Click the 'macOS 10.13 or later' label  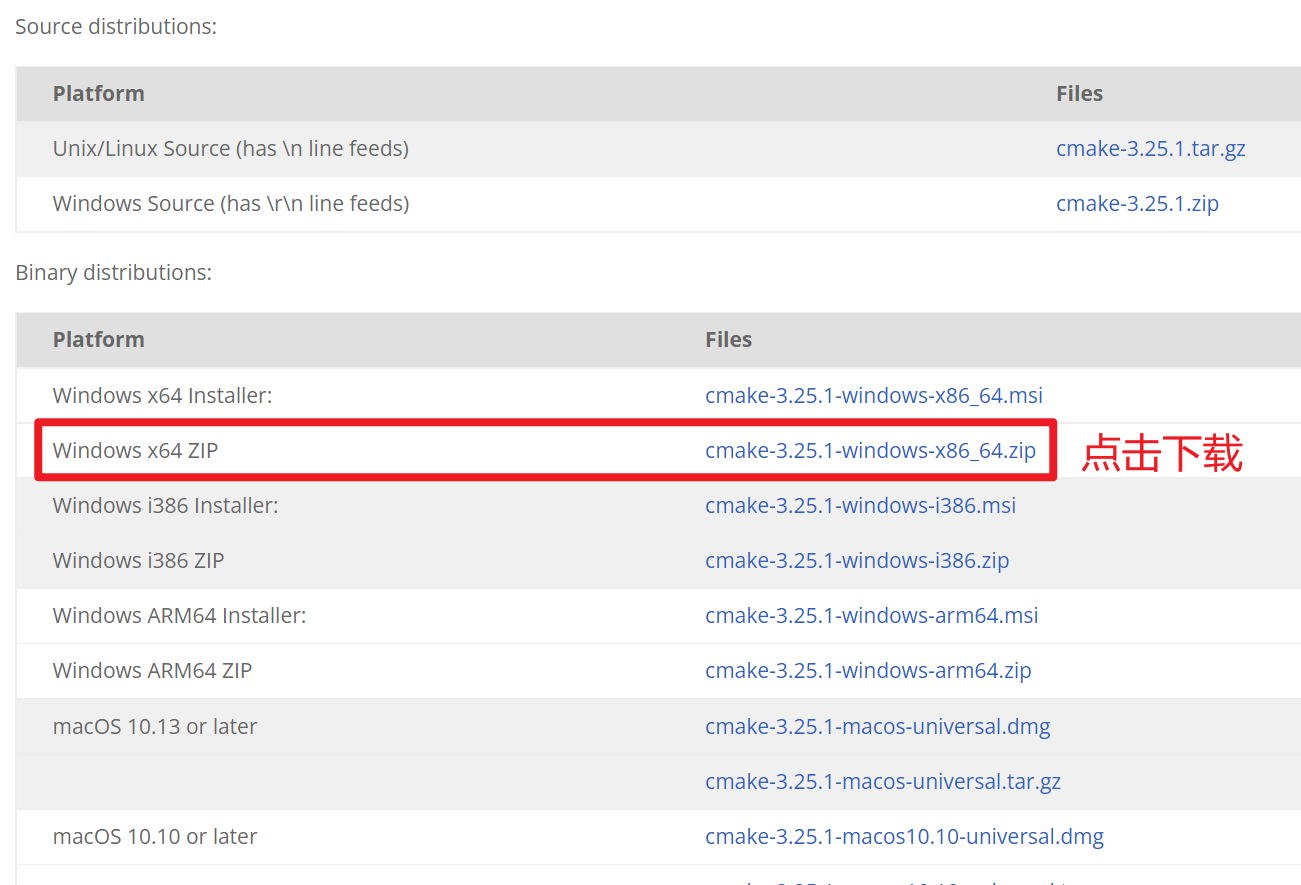[155, 727]
